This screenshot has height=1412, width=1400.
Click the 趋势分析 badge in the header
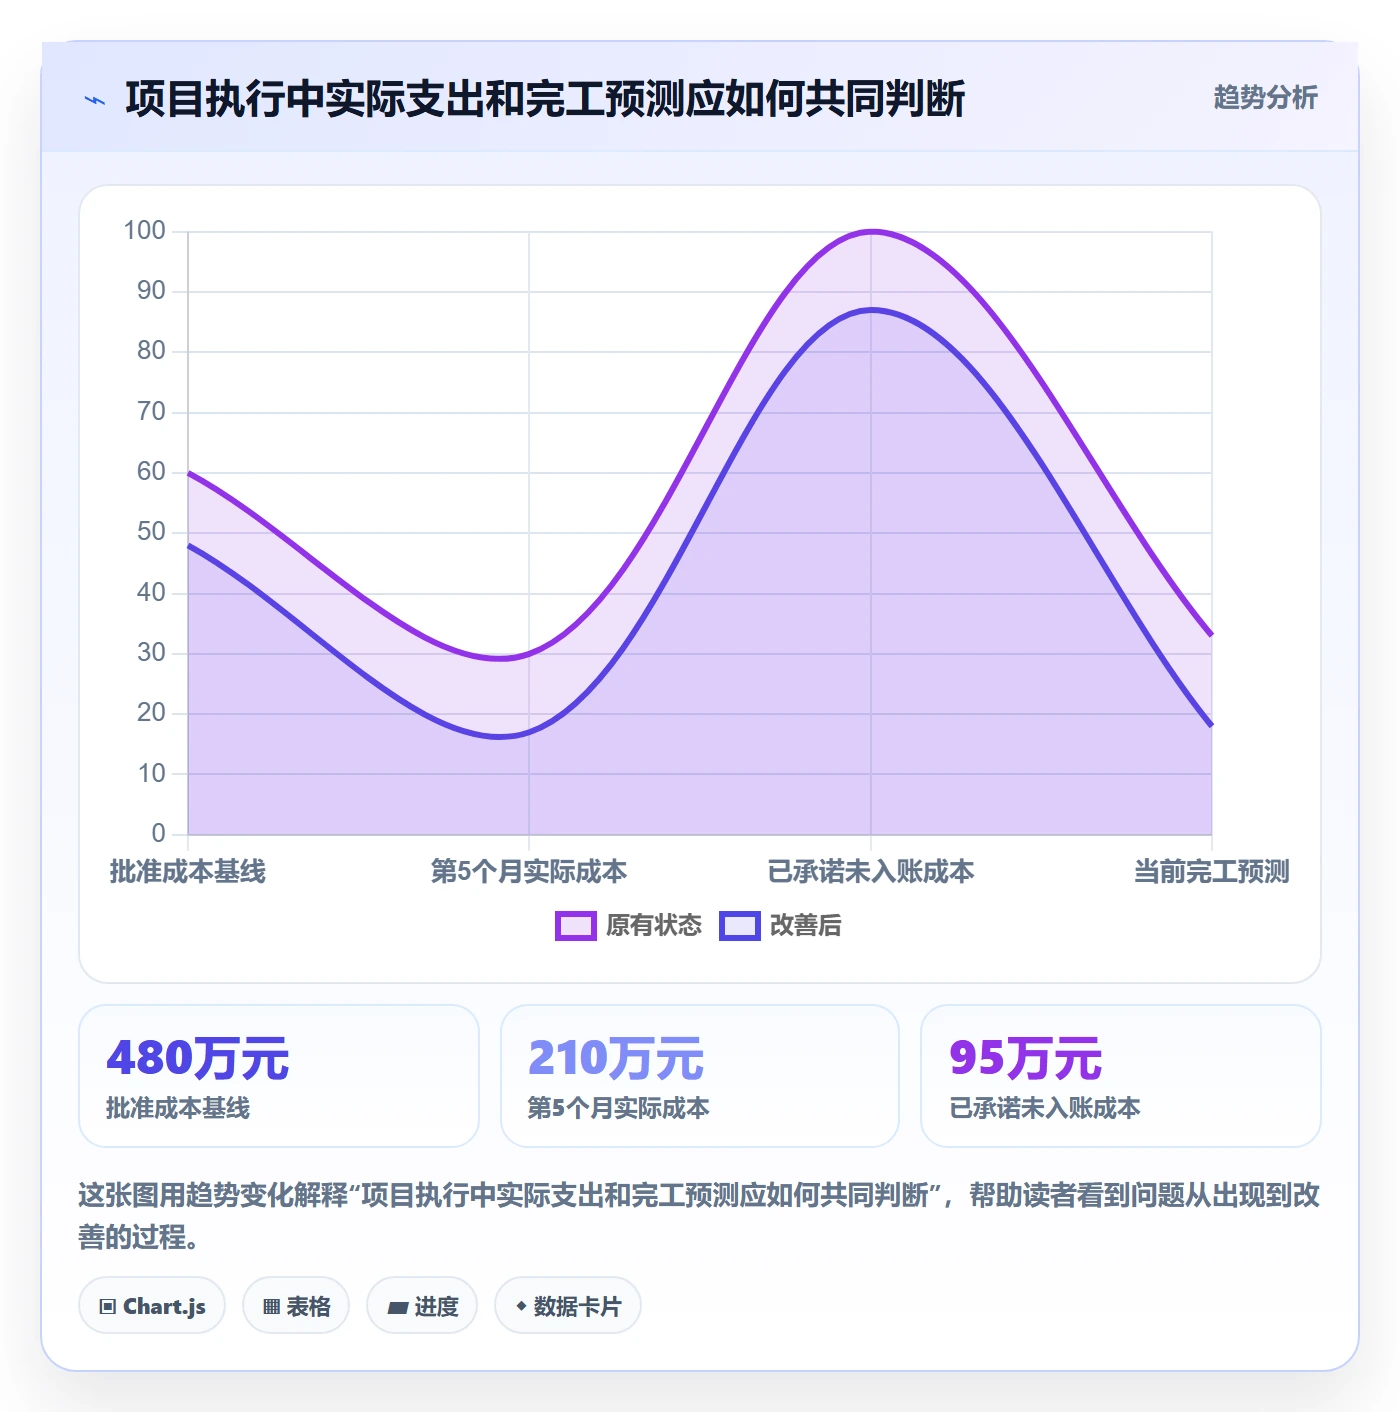[1265, 97]
